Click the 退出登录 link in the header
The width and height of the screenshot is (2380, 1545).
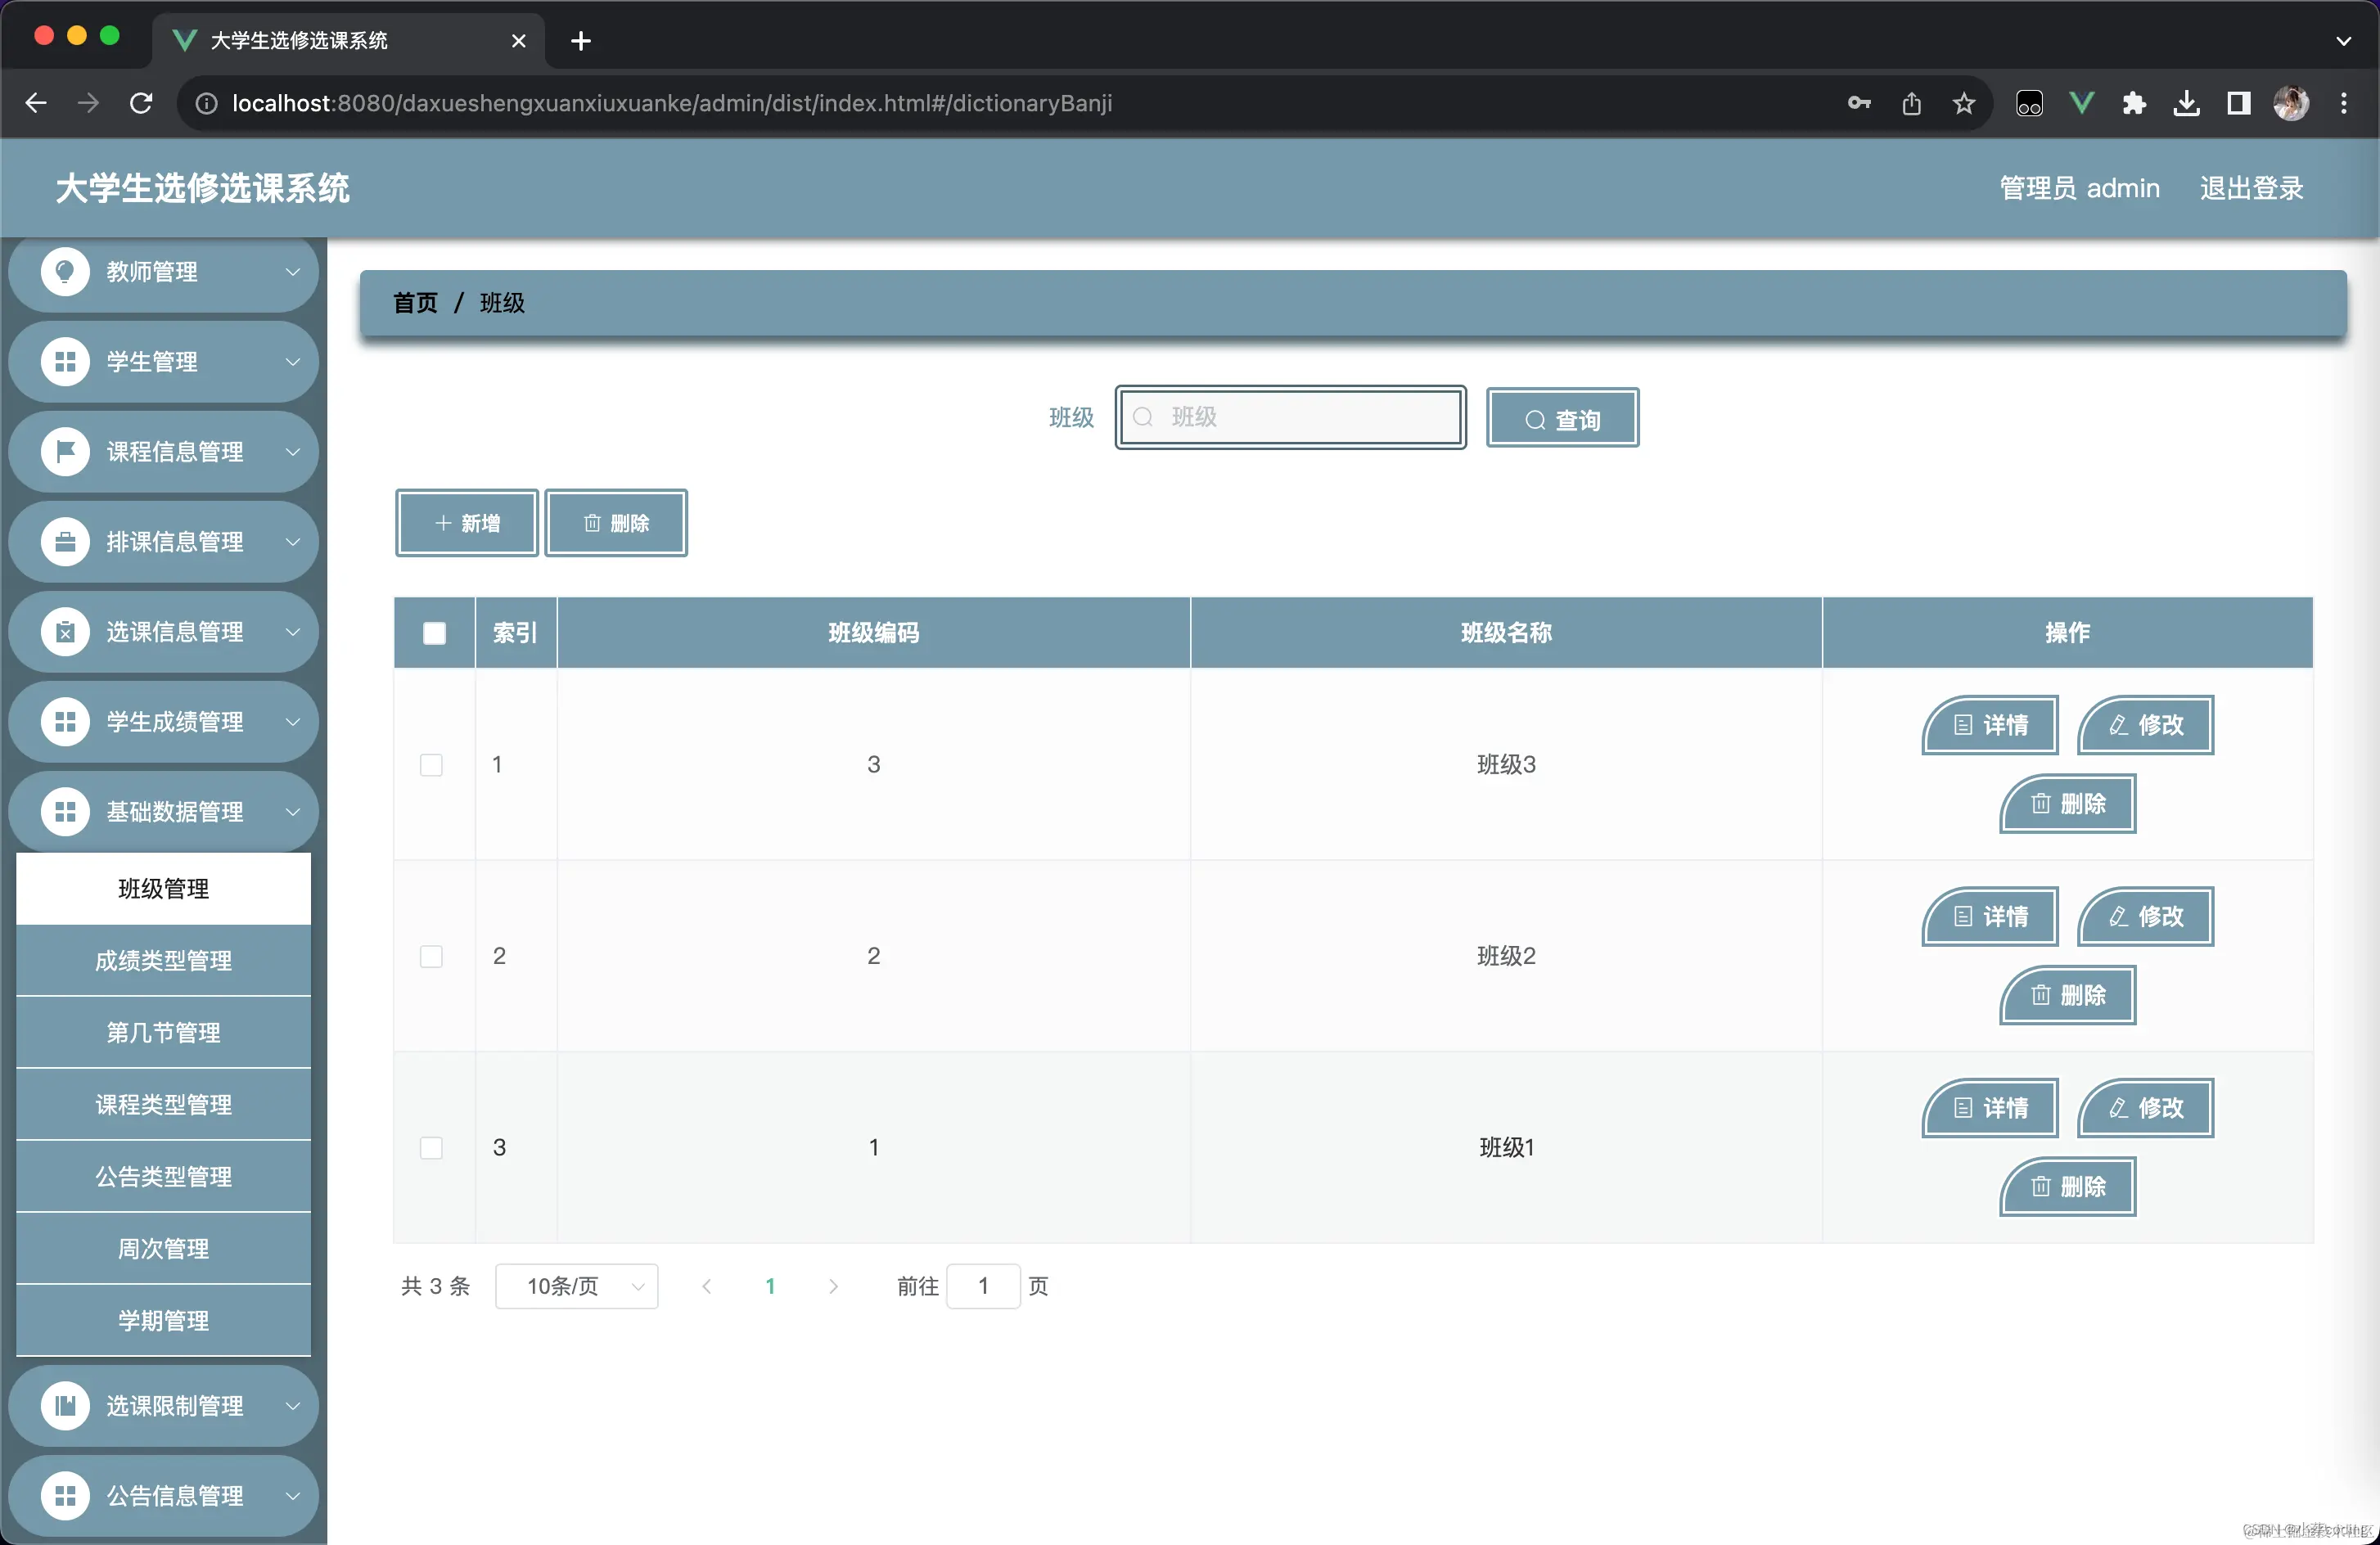(x=2251, y=188)
